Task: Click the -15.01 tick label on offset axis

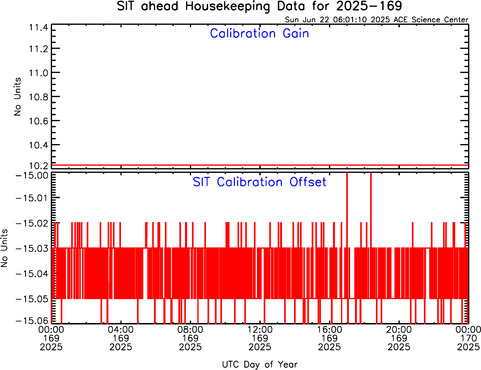Action: pos(33,198)
